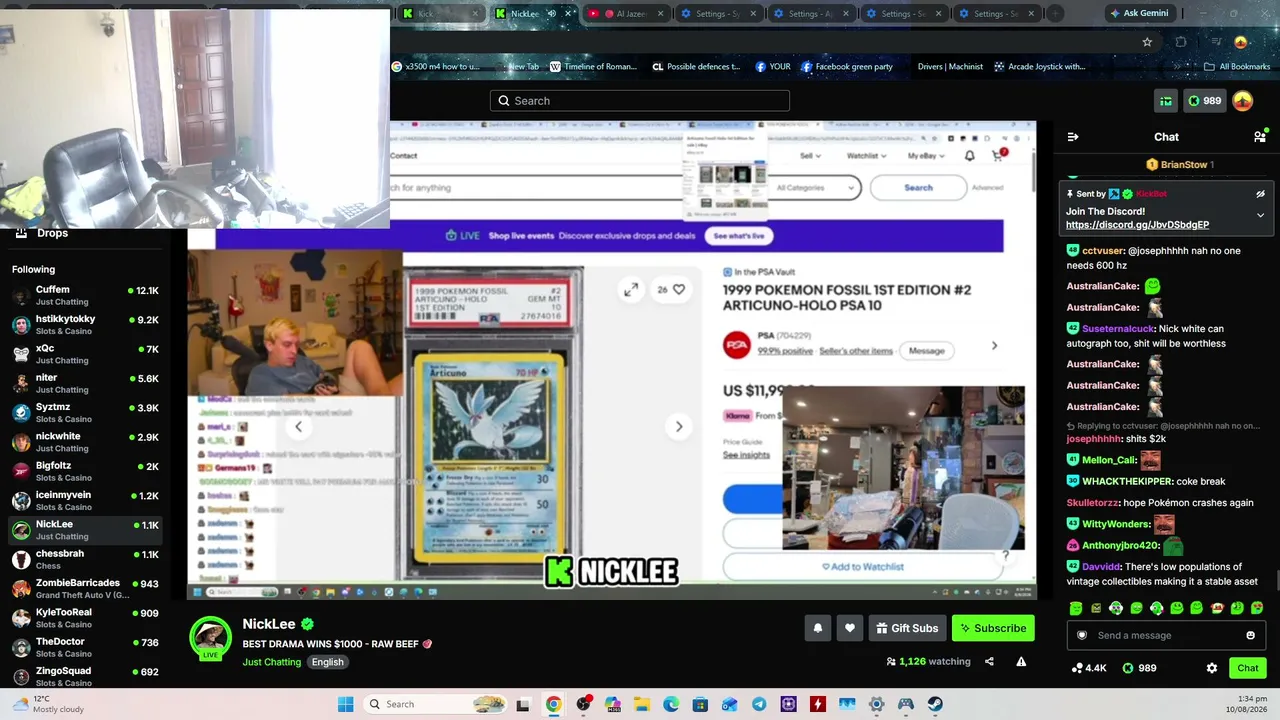Open the weather widget showing 12°C

(48, 704)
